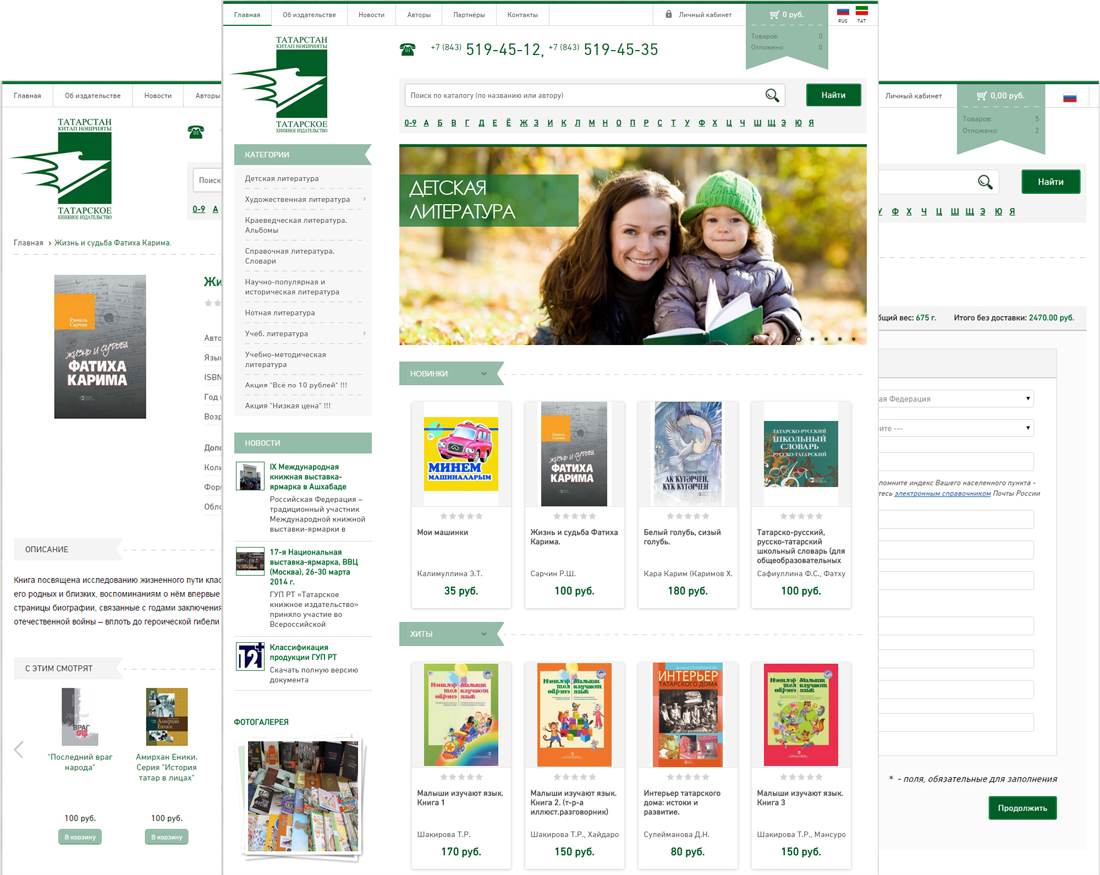The image size is (1100, 875).
Task: Open IX Международная книжная выставка news link
Action: [x=308, y=476]
